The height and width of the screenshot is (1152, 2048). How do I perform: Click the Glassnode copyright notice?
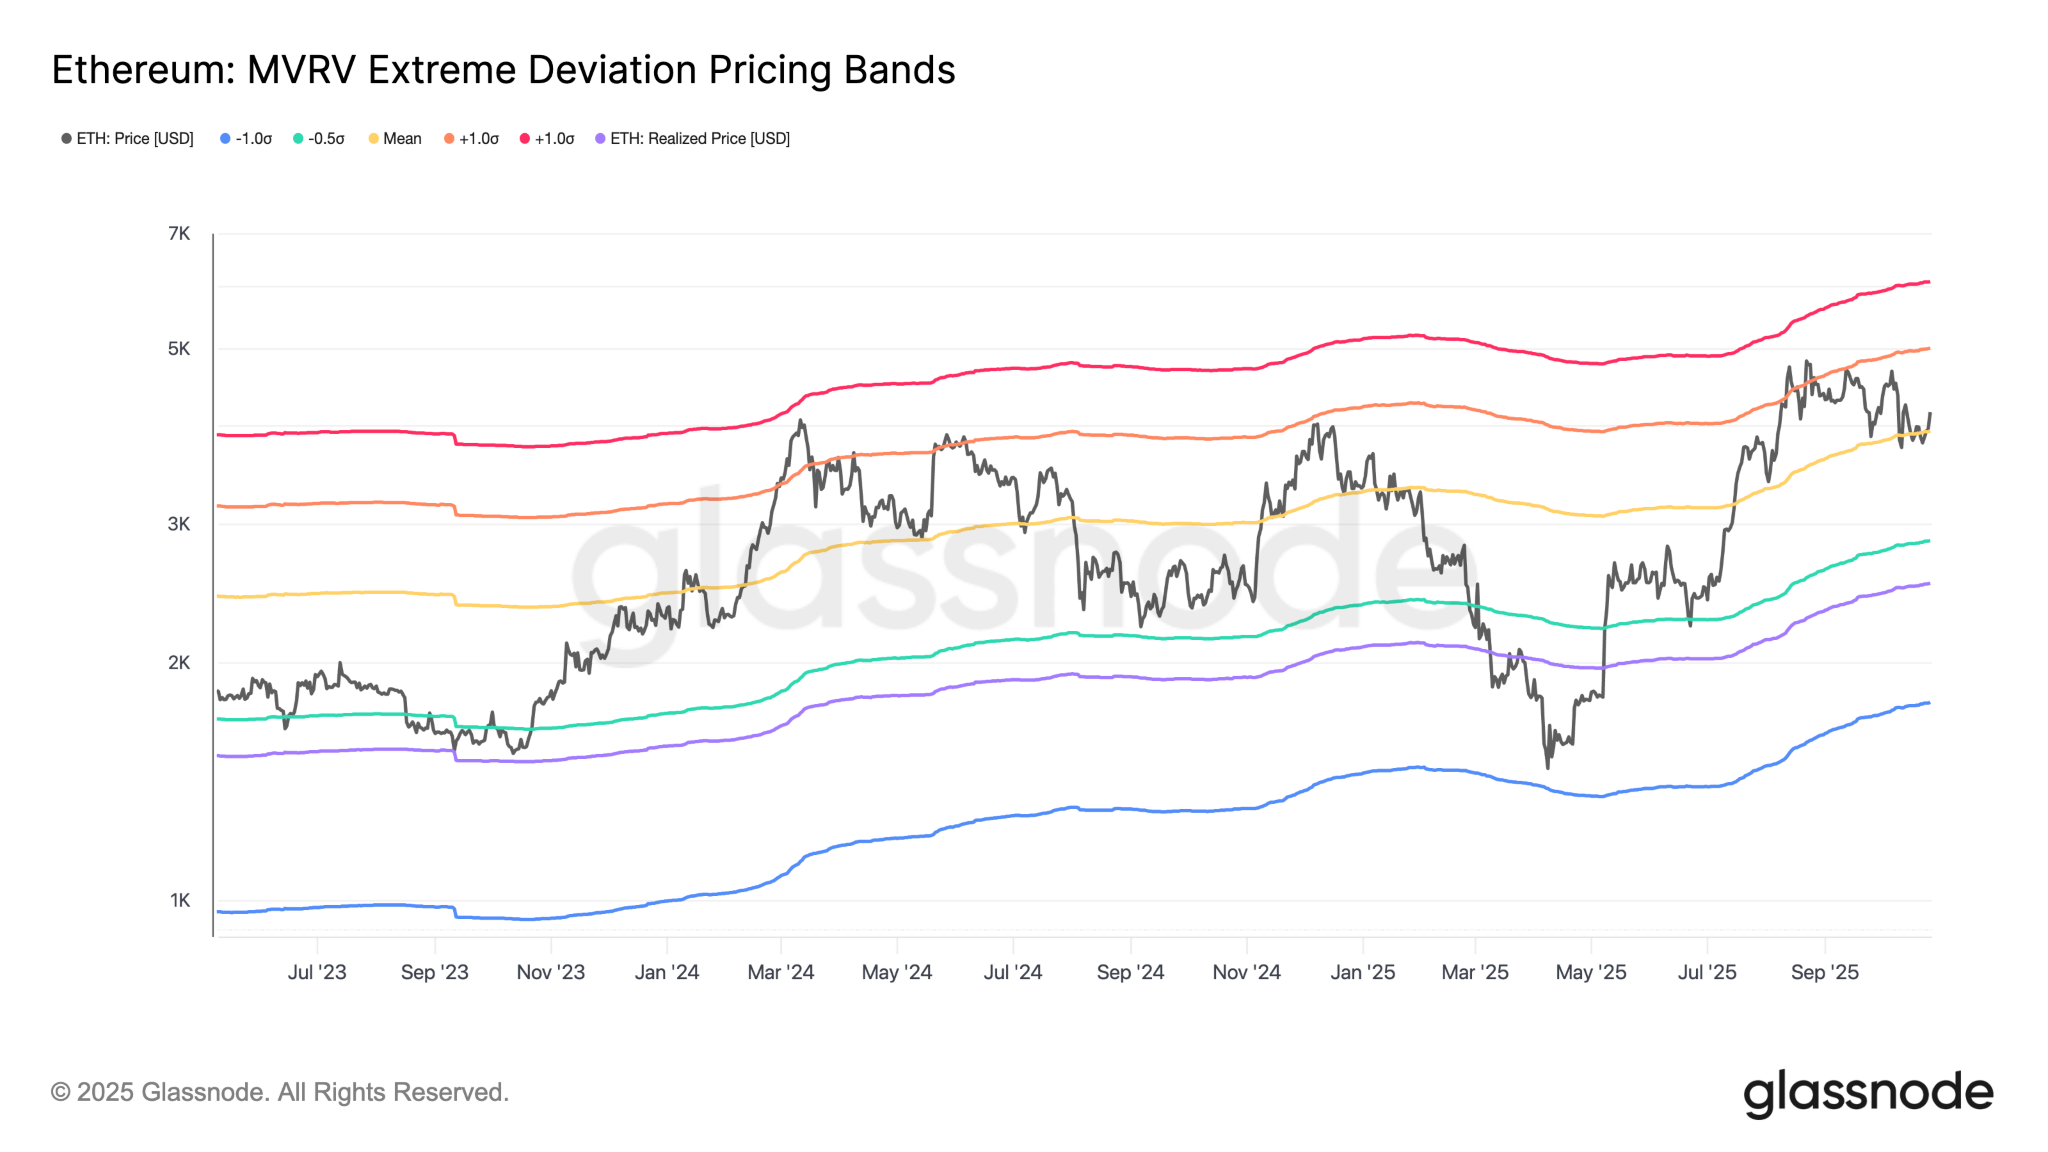(280, 1092)
